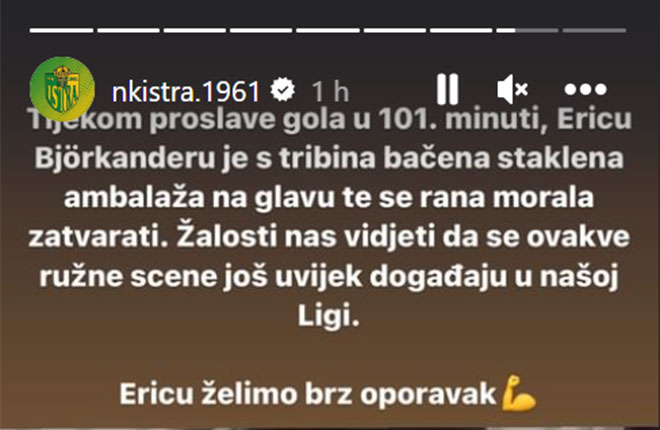660x430 pixels.
Task: Select the currently playing eighth segment bar
Action: (x=527, y=30)
